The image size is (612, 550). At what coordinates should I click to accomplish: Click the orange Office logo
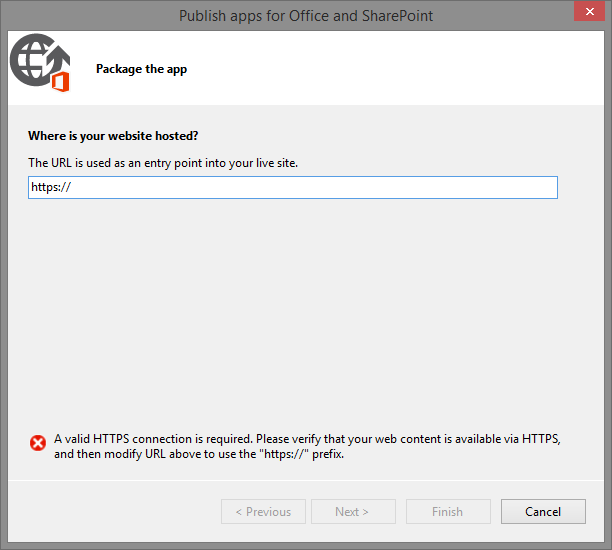(59, 81)
